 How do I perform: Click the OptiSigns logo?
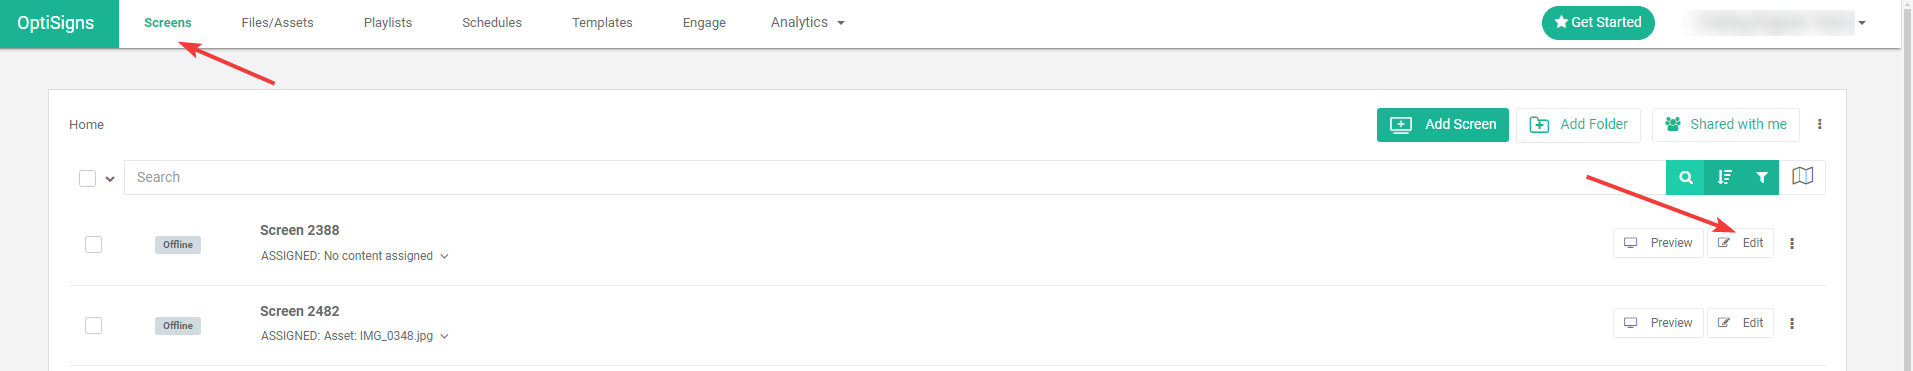(x=56, y=23)
